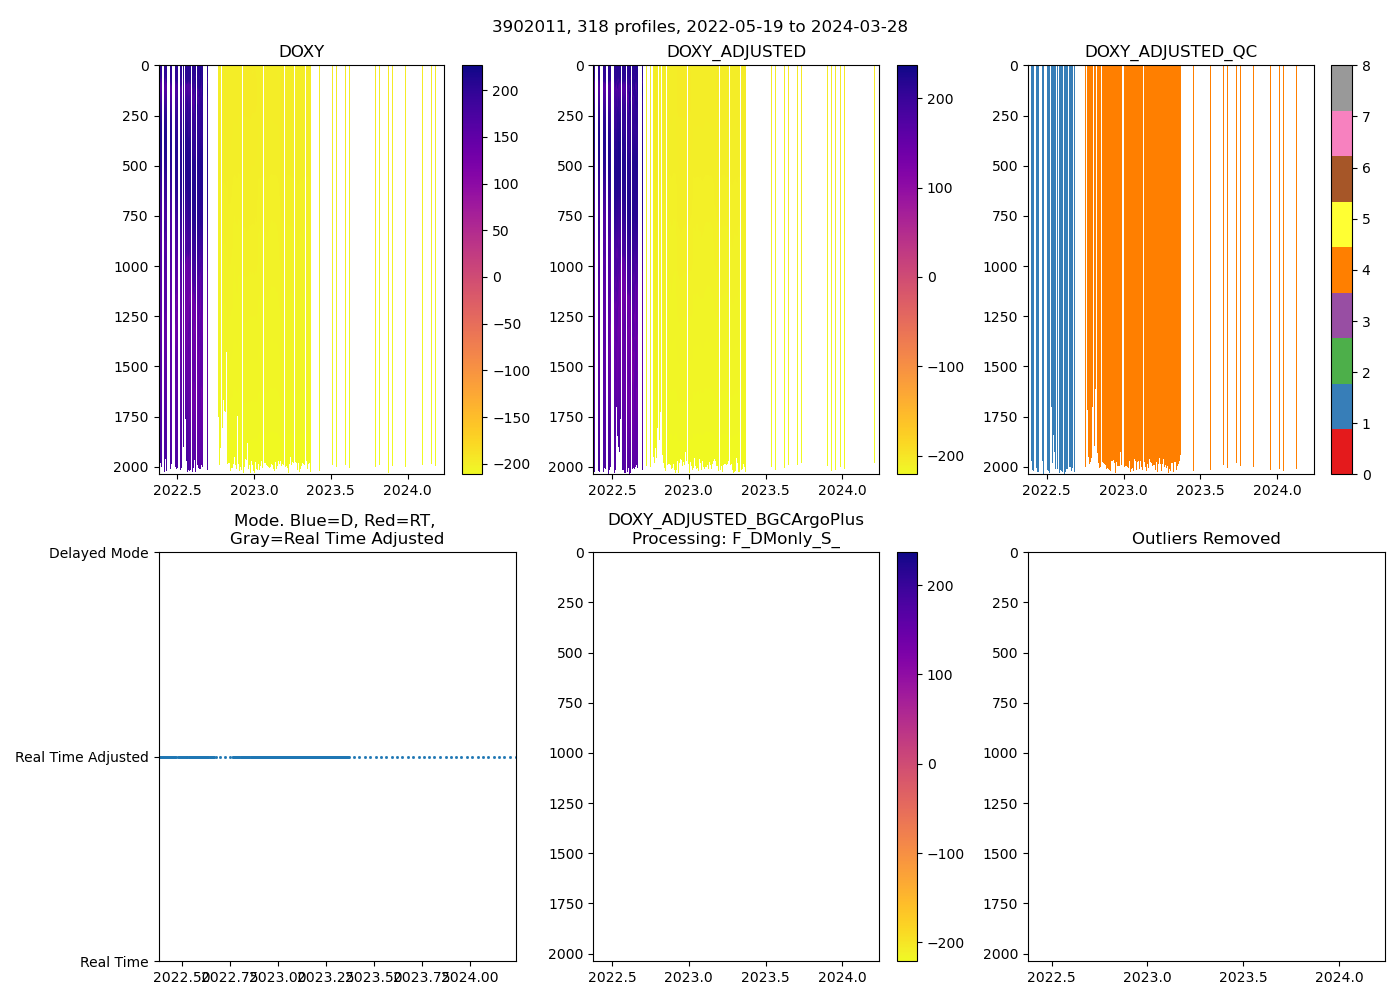Pick the brown segment of the QC colorbar
This screenshot has width=1400, height=1000.
[1341, 179]
